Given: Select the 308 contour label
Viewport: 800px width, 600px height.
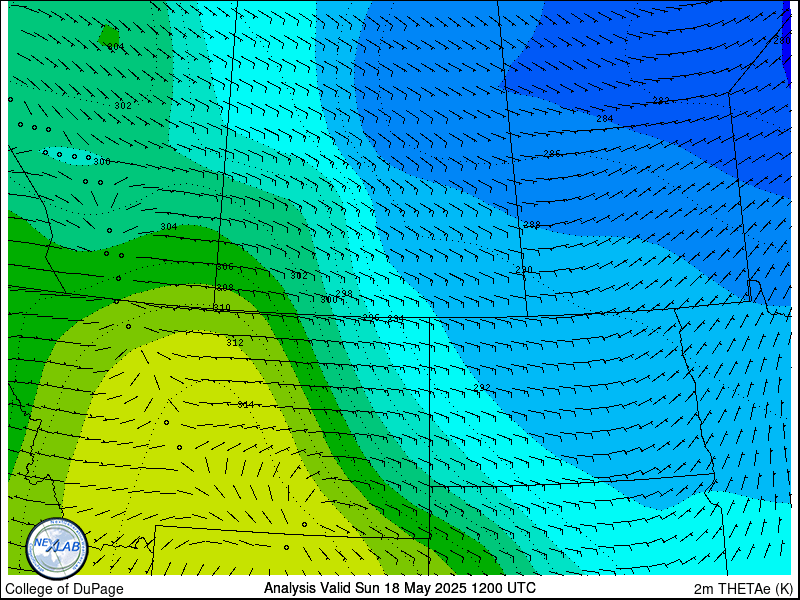Looking at the screenshot, I should point(225,287).
